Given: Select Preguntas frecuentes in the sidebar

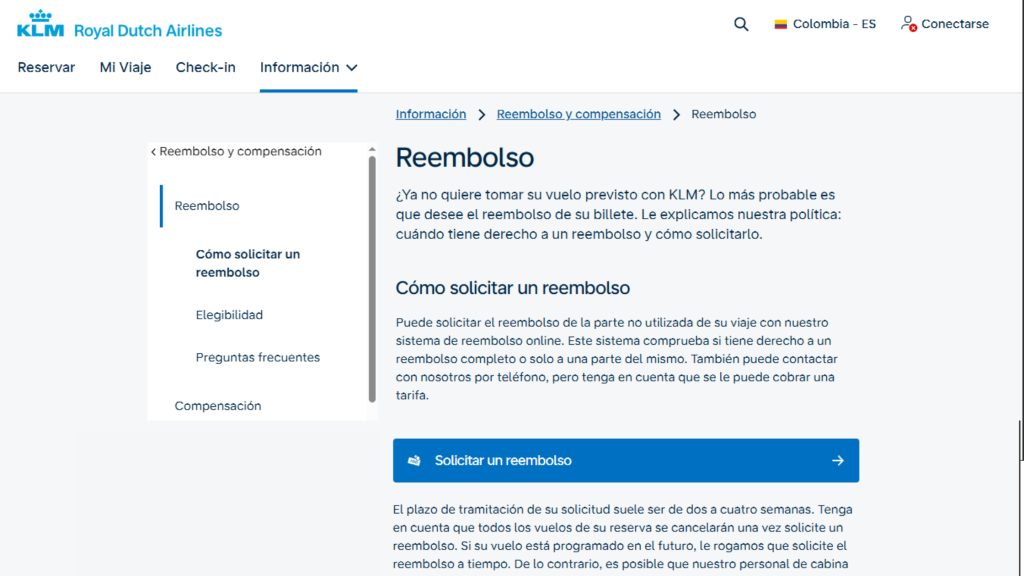Looking at the screenshot, I should [258, 357].
